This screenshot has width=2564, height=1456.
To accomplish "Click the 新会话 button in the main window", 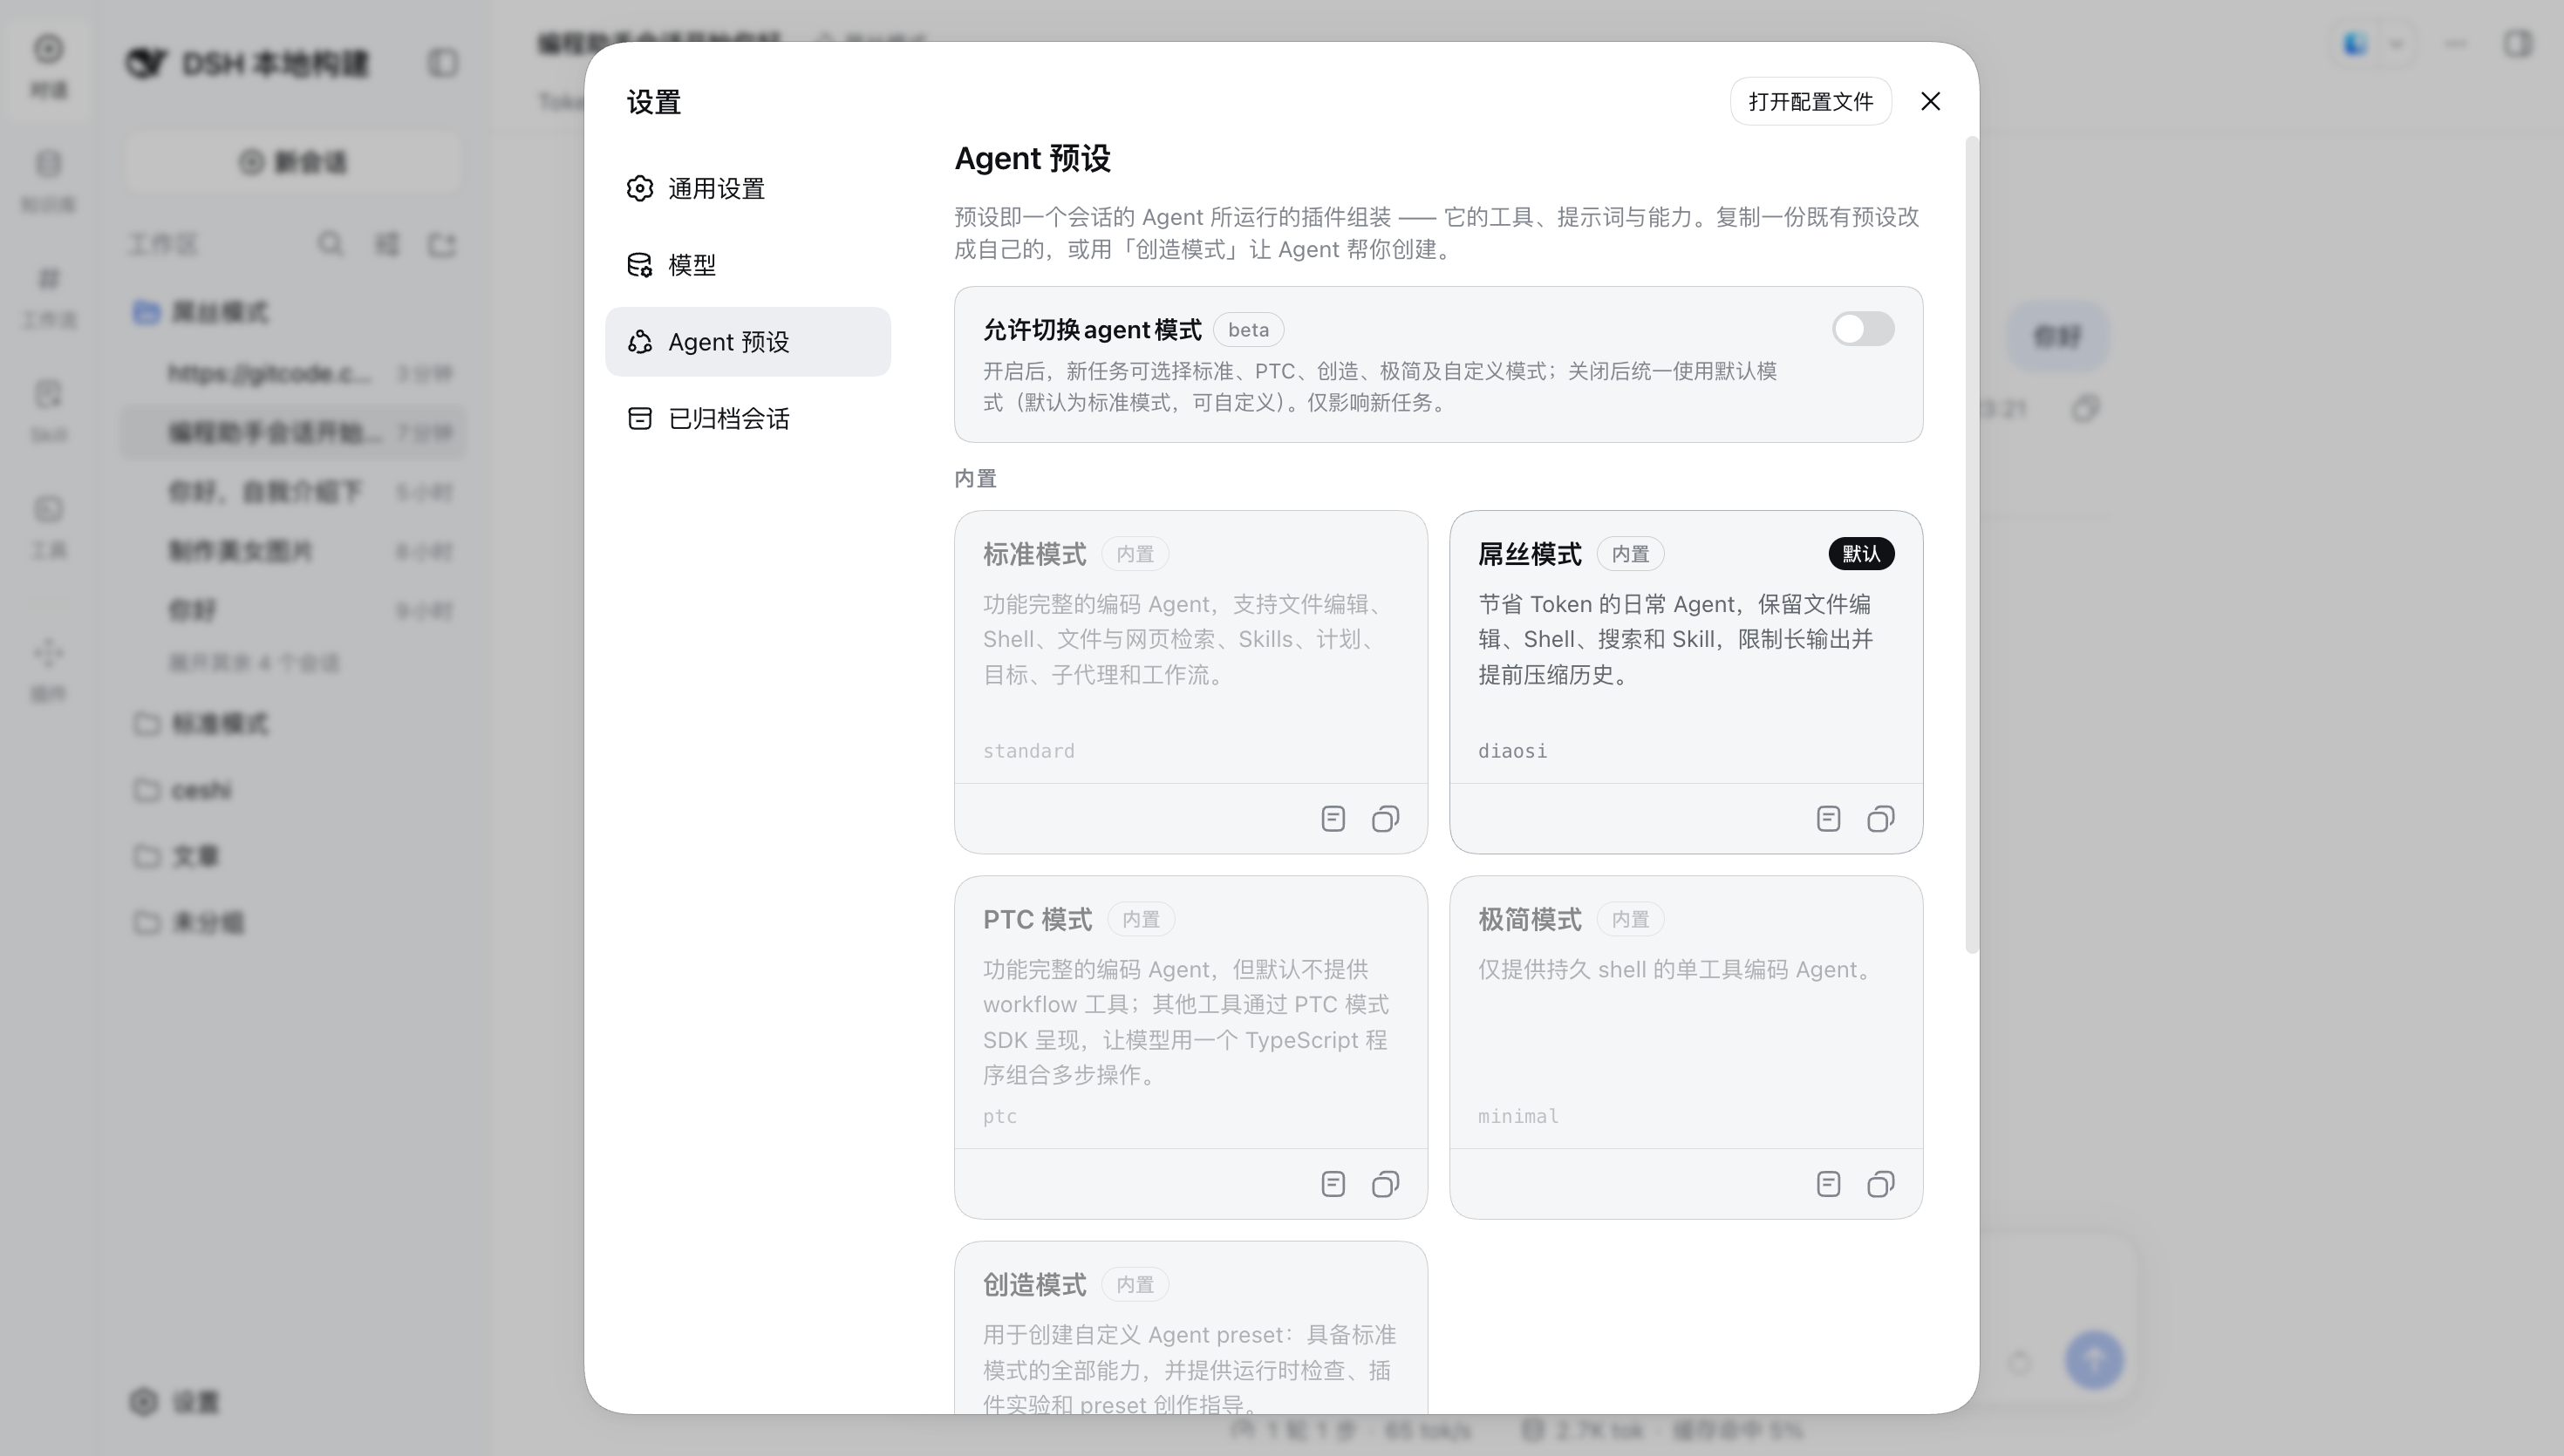I will tap(293, 162).
